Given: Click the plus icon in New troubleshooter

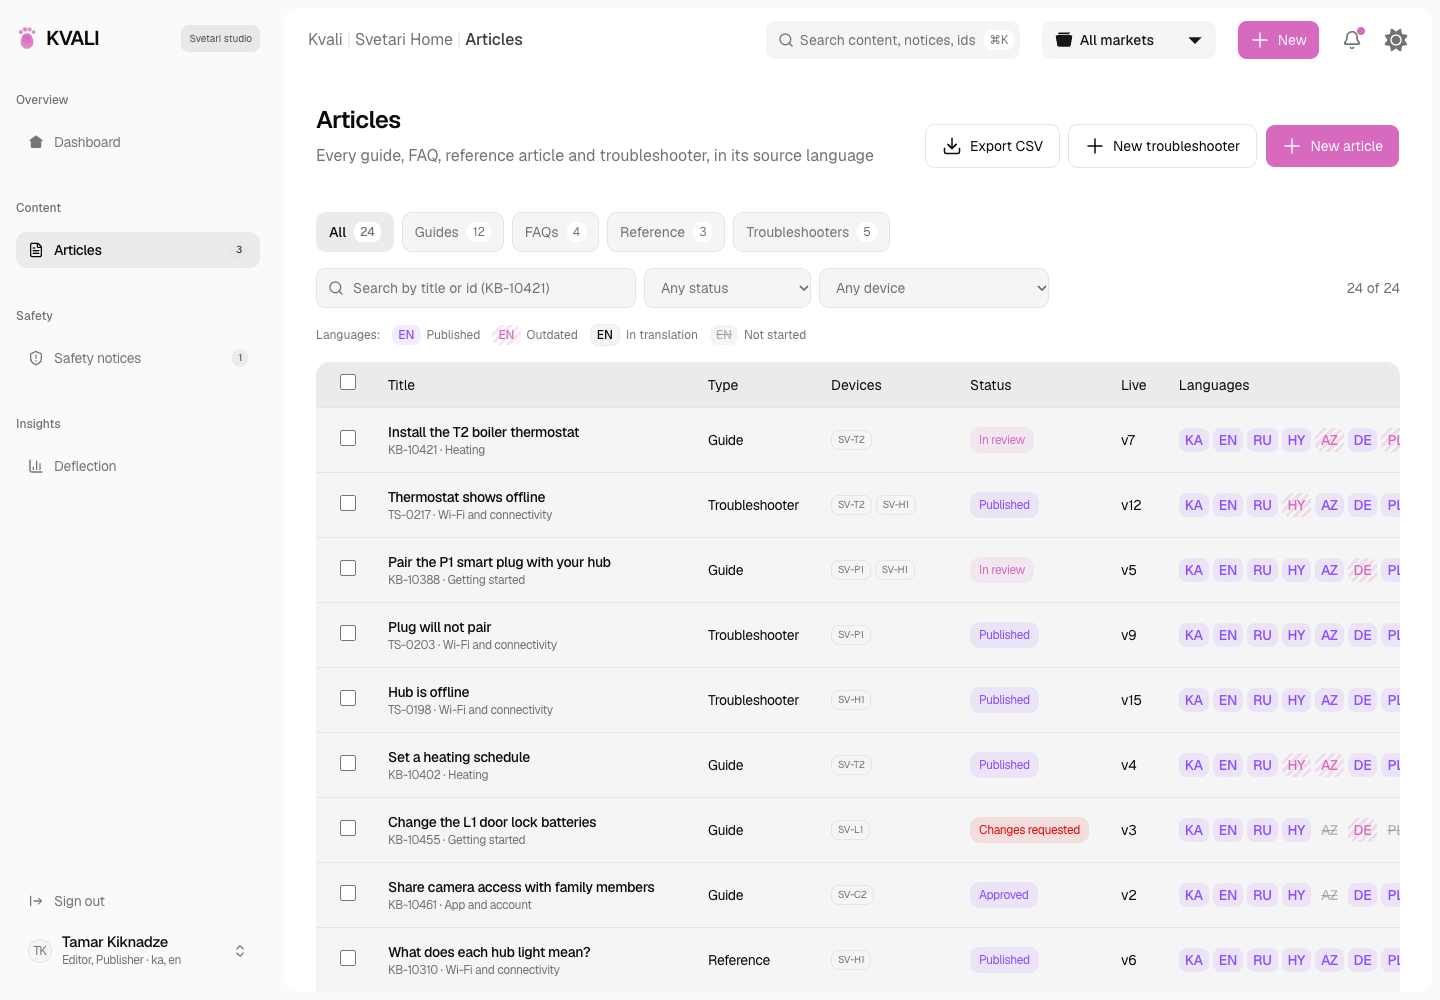Looking at the screenshot, I should coord(1095,146).
